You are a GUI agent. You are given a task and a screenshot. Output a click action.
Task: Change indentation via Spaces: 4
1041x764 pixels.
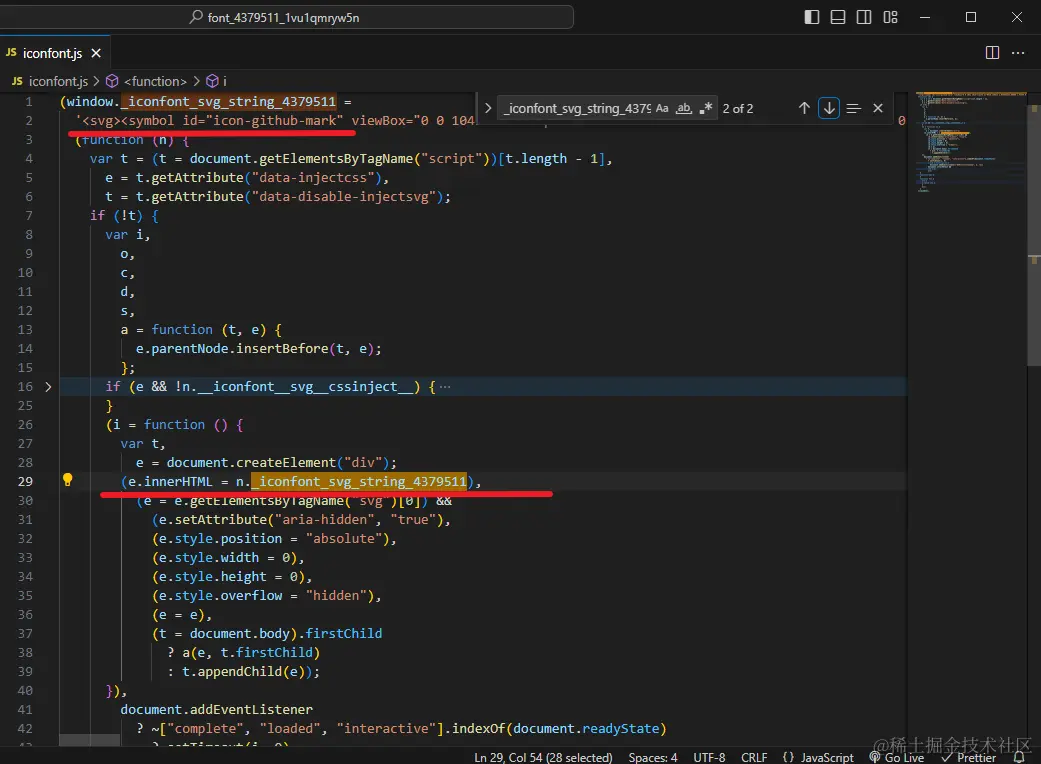point(653,757)
